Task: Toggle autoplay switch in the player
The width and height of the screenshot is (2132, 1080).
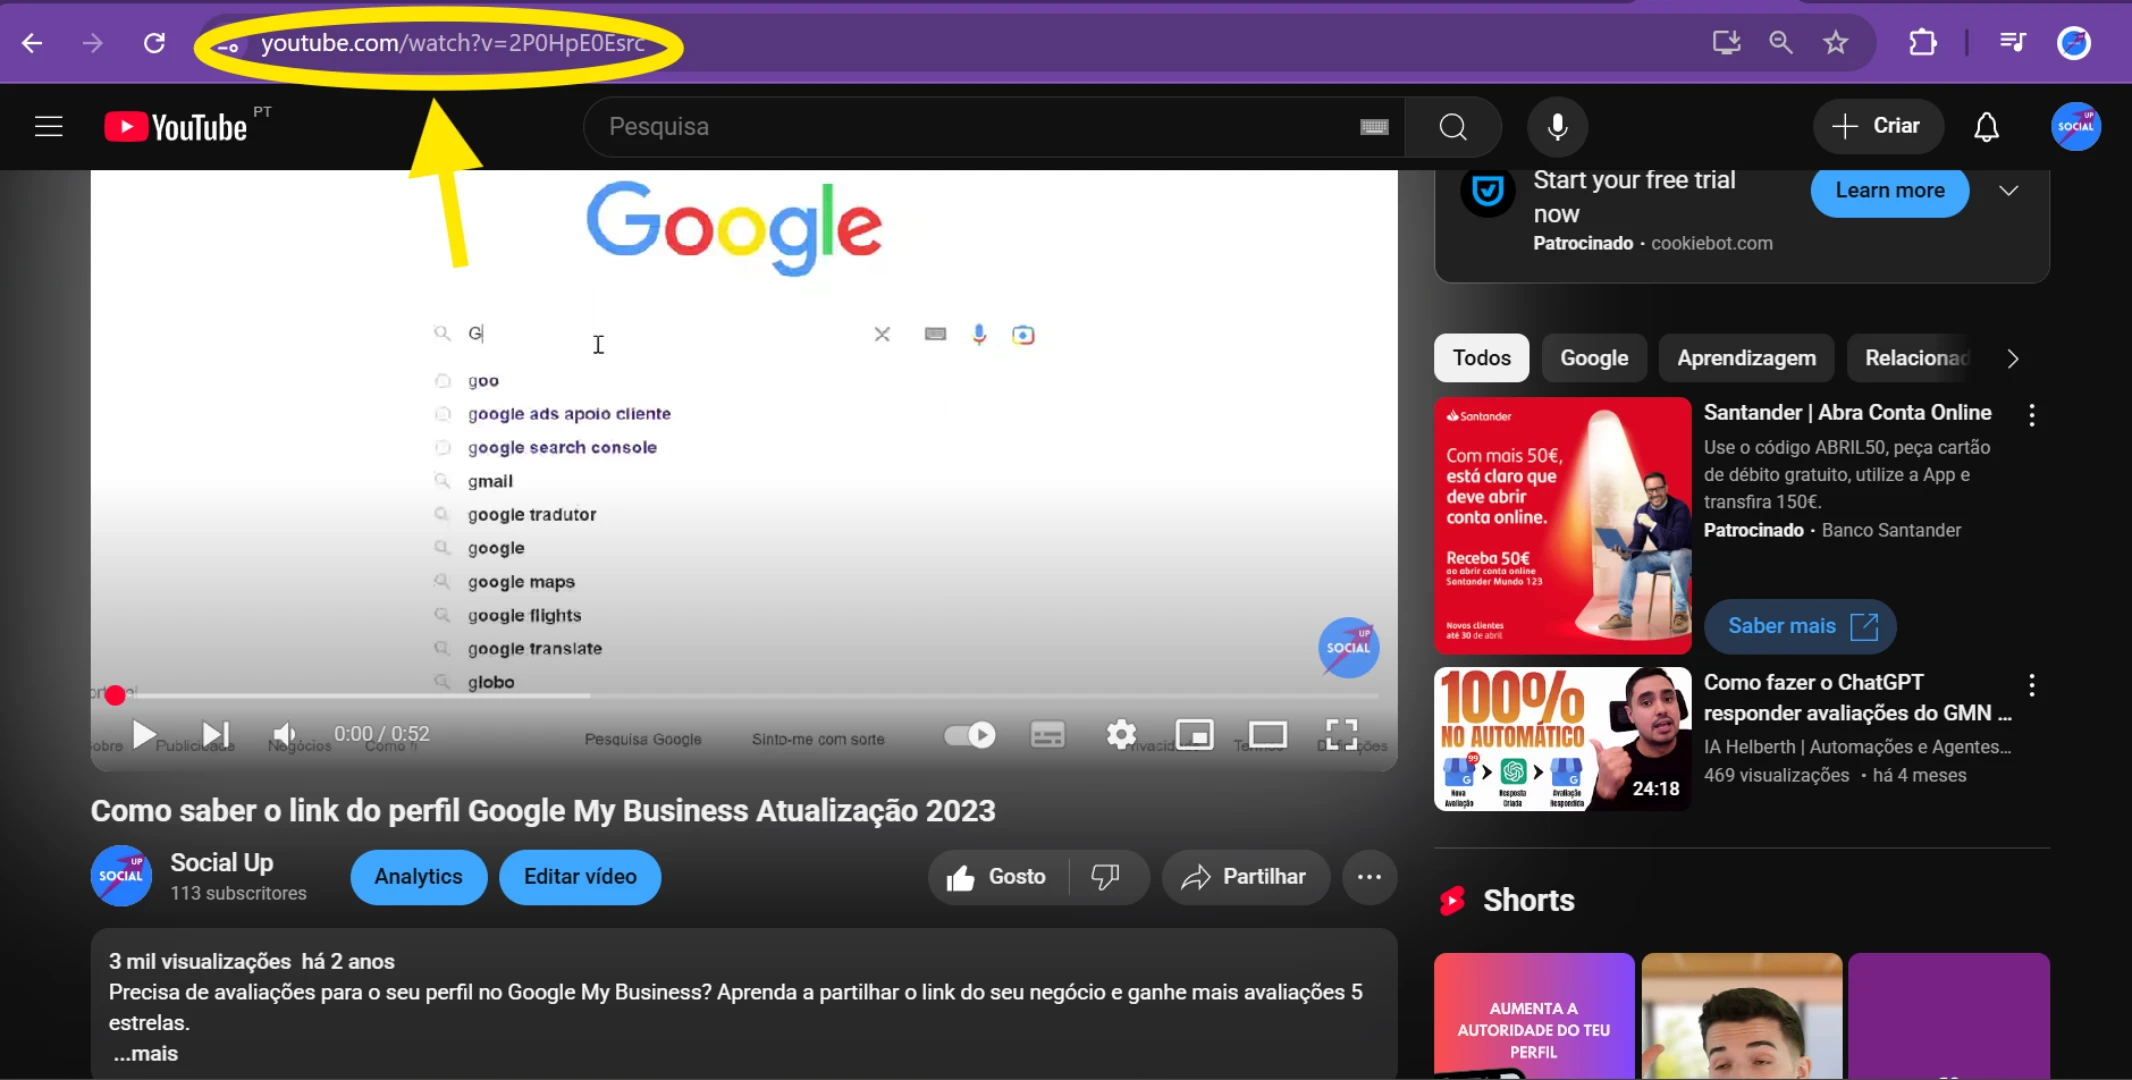Action: click(x=969, y=736)
